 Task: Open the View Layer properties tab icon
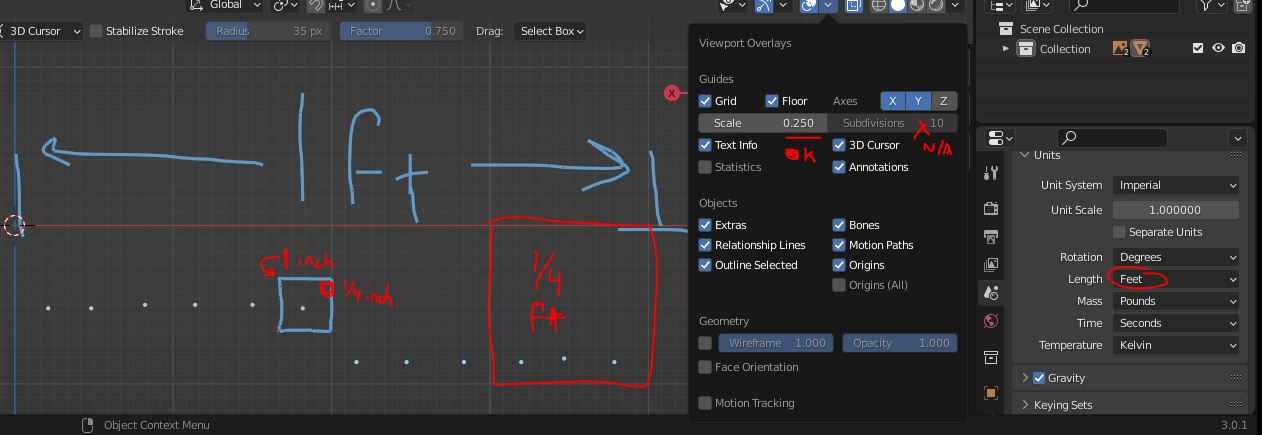coord(990,265)
